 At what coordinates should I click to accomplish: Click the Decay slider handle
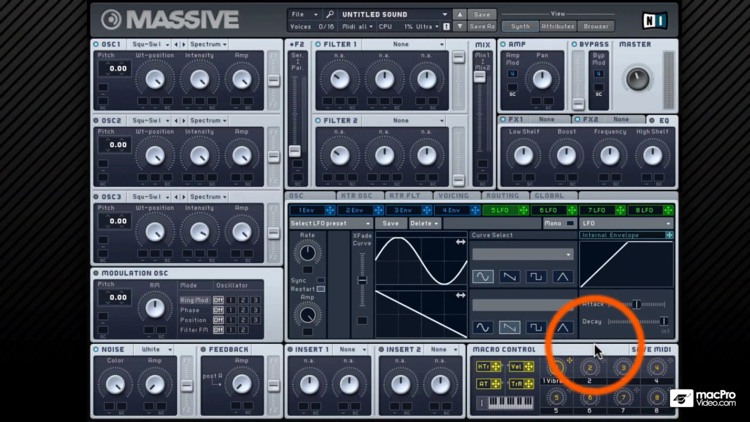663,321
